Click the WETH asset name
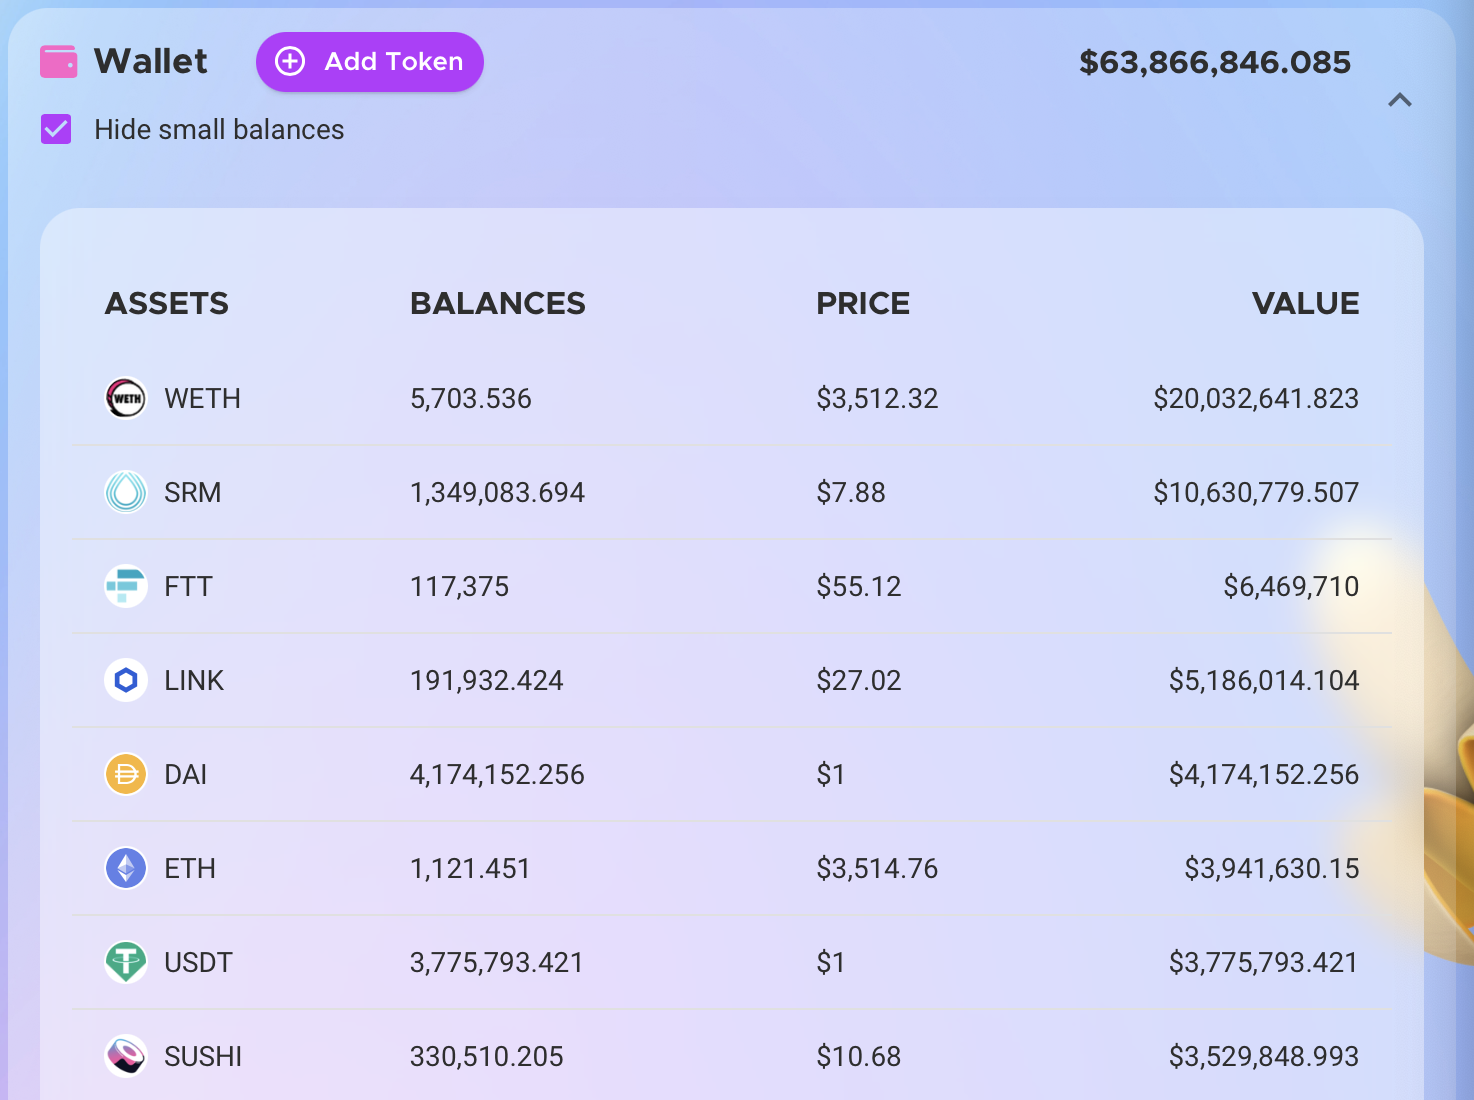Image resolution: width=1474 pixels, height=1100 pixels. click(x=203, y=398)
